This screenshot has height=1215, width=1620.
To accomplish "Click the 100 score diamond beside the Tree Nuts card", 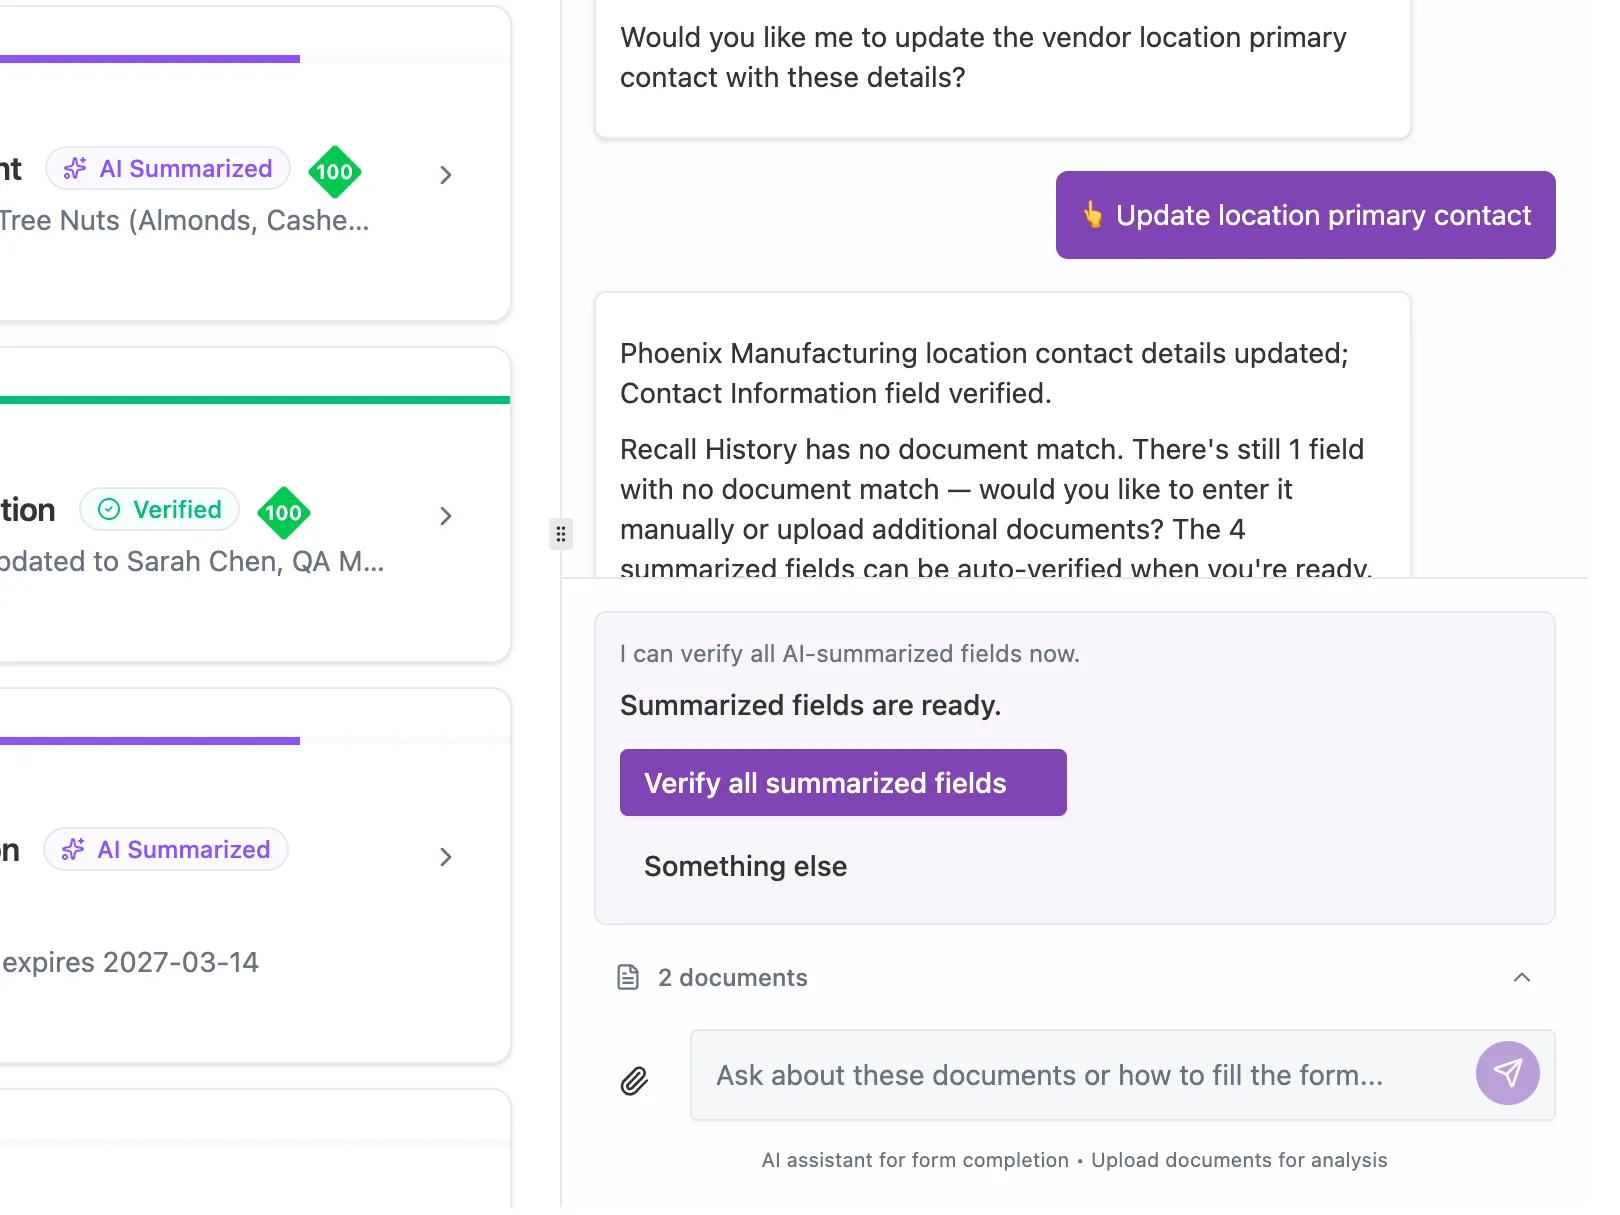I will point(334,172).
